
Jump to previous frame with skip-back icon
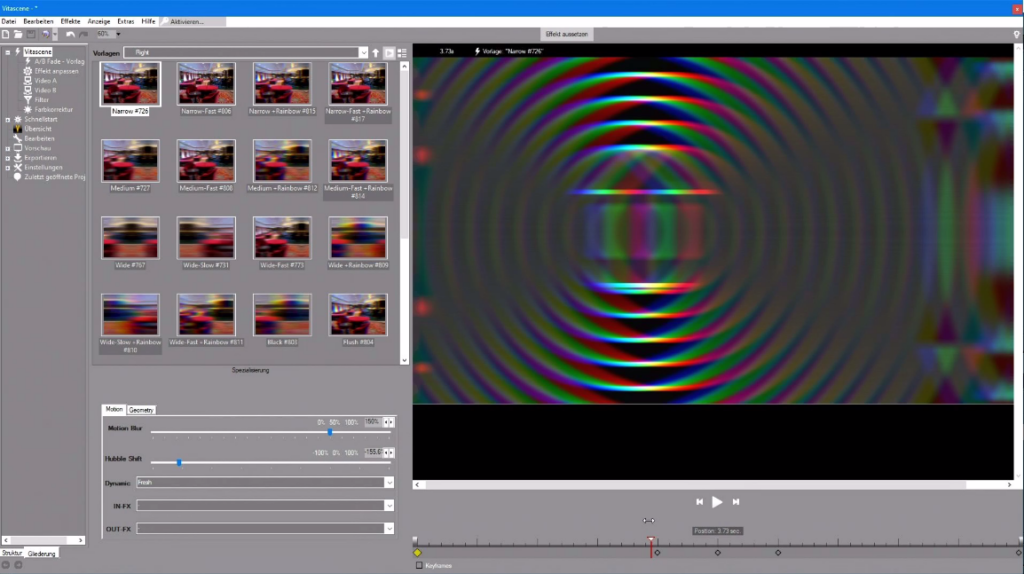click(699, 502)
